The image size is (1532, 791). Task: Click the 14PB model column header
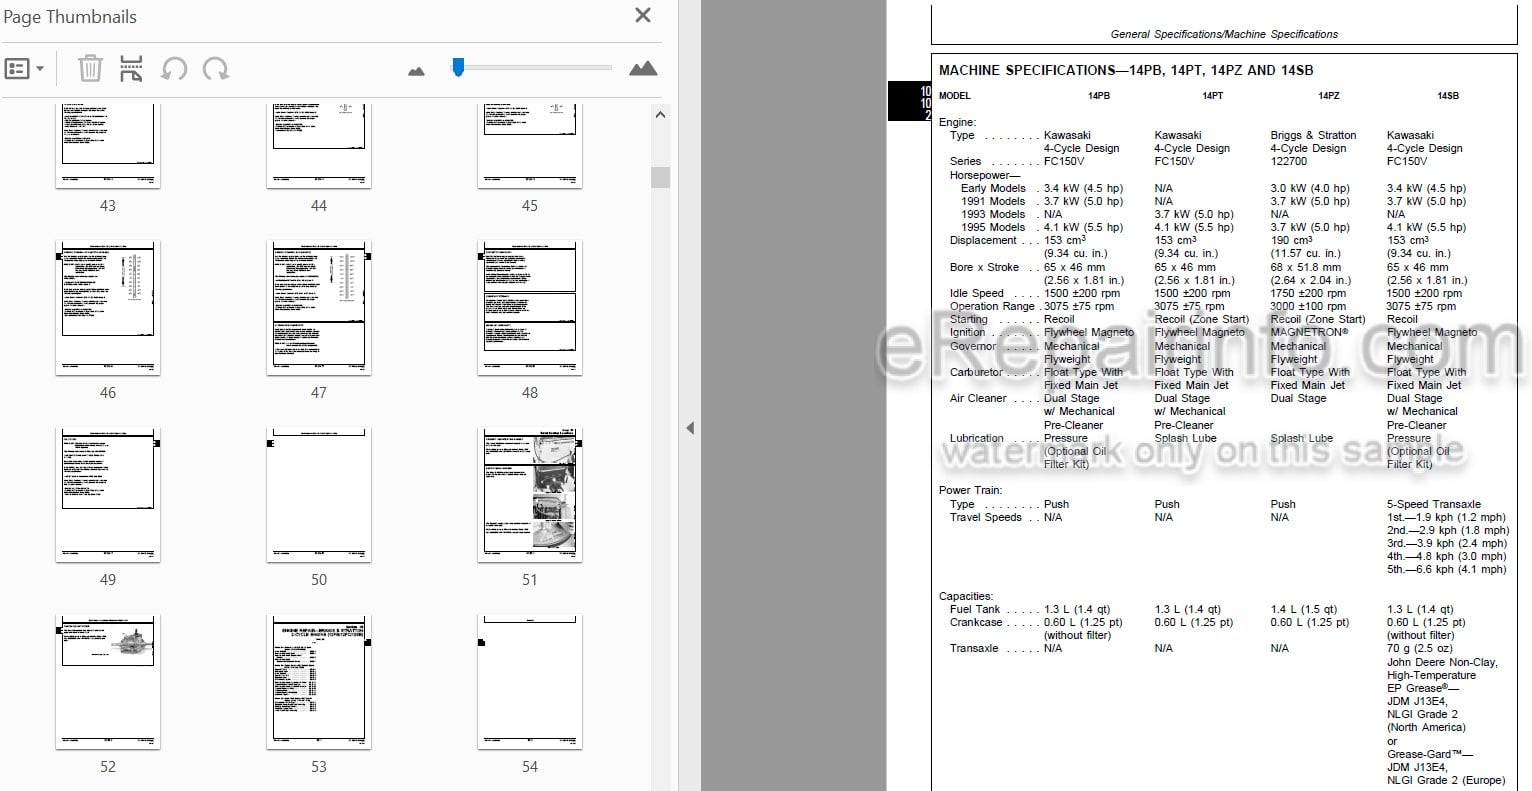[x=1098, y=96]
